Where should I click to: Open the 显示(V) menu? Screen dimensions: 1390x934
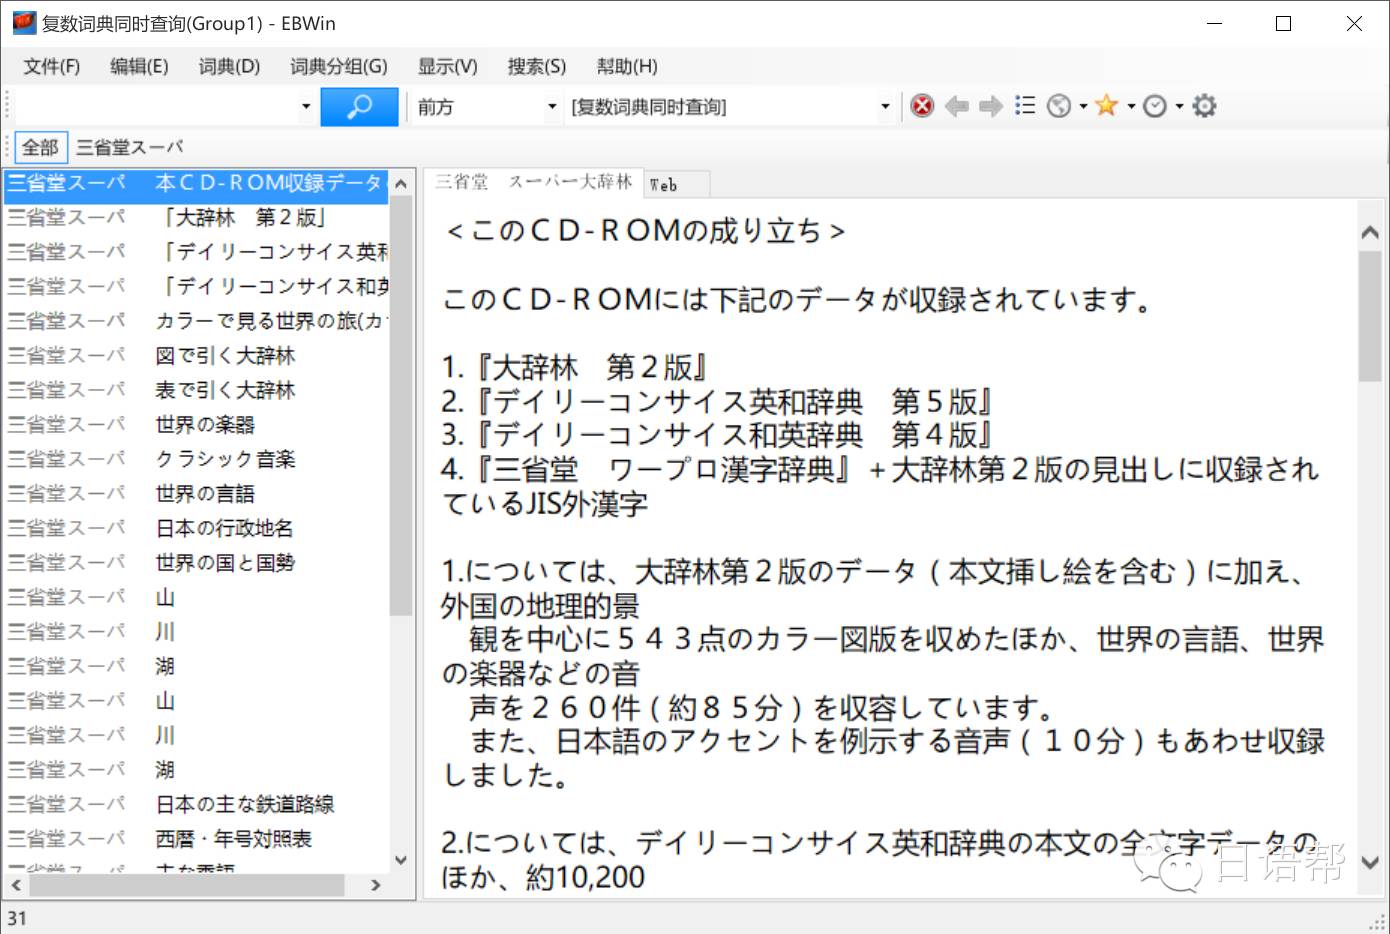pyautogui.click(x=447, y=67)
